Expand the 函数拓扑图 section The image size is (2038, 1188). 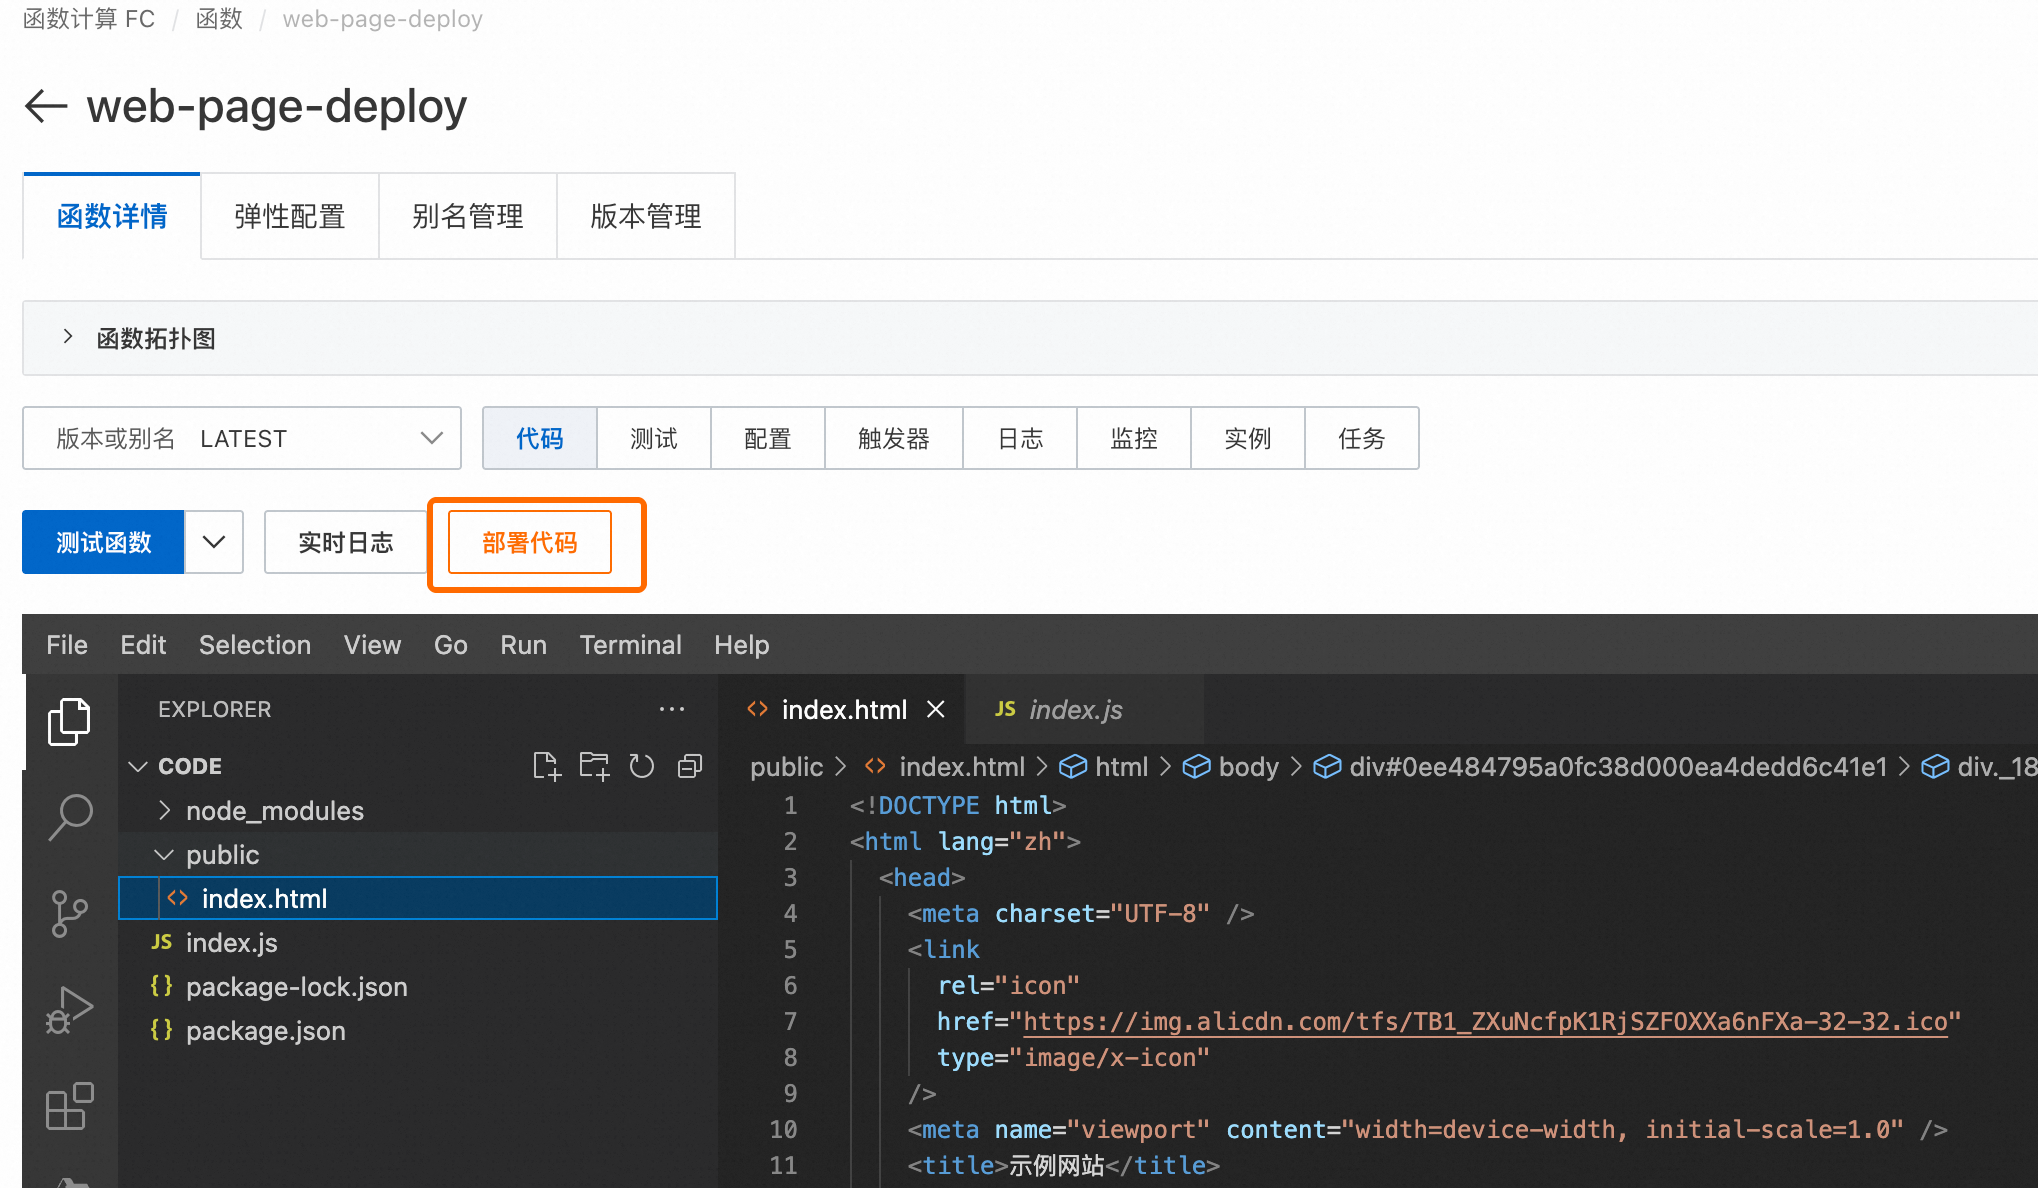pos(67,337)
